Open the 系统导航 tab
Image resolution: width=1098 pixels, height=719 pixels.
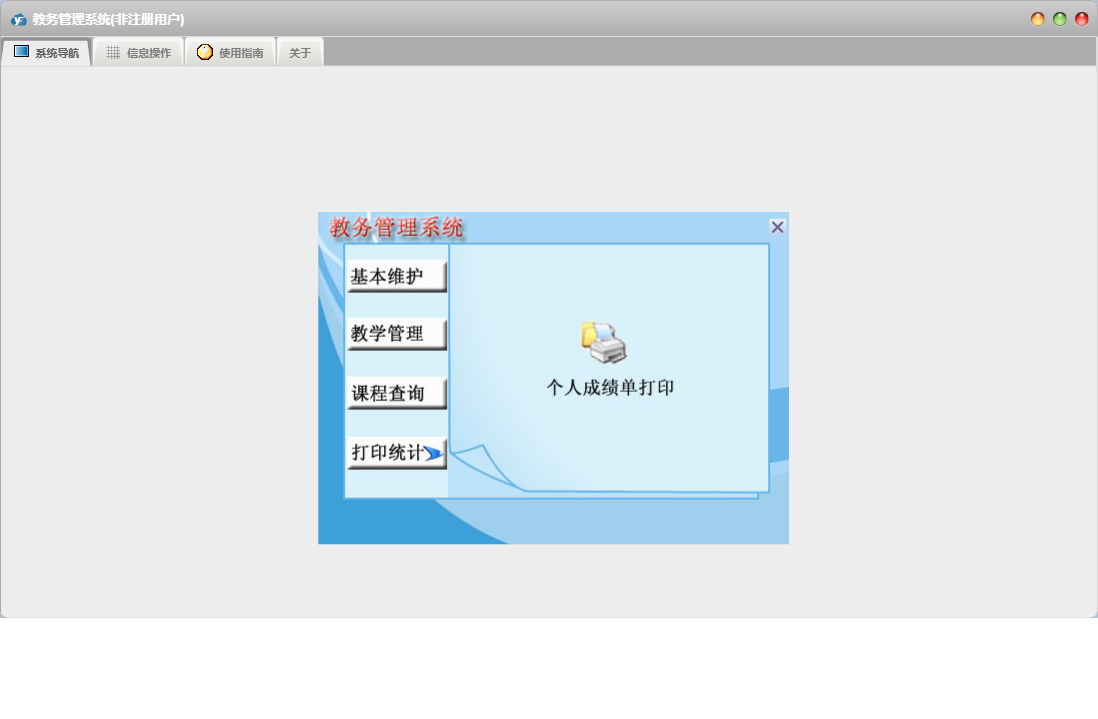pyautogui.click(x=46, y=53)
